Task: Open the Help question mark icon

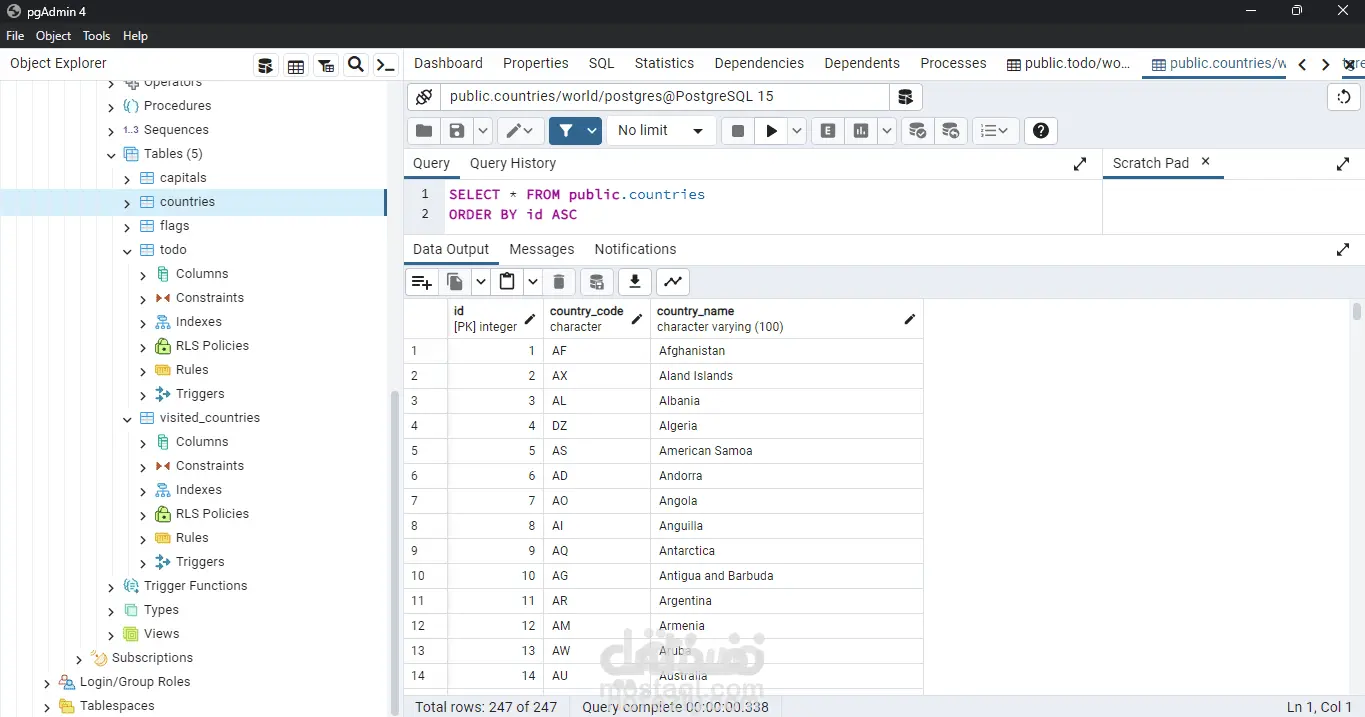Action: (1041, 131)
